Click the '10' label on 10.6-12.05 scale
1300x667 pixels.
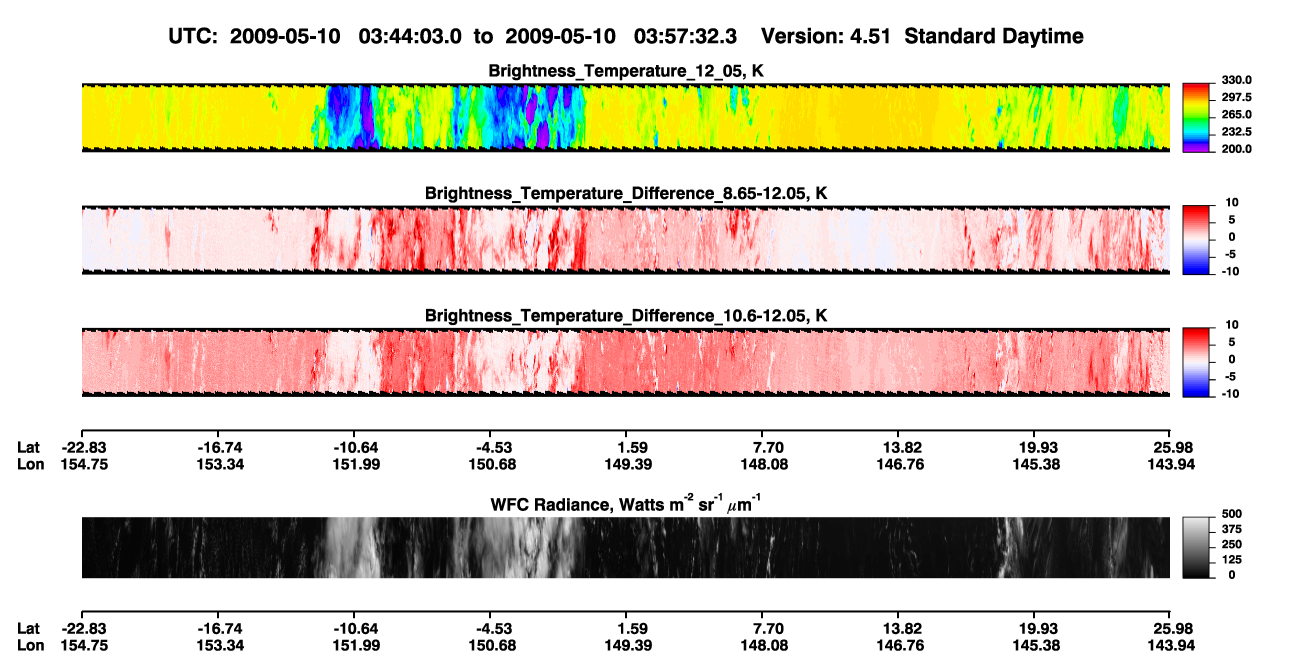(1232, 325)
